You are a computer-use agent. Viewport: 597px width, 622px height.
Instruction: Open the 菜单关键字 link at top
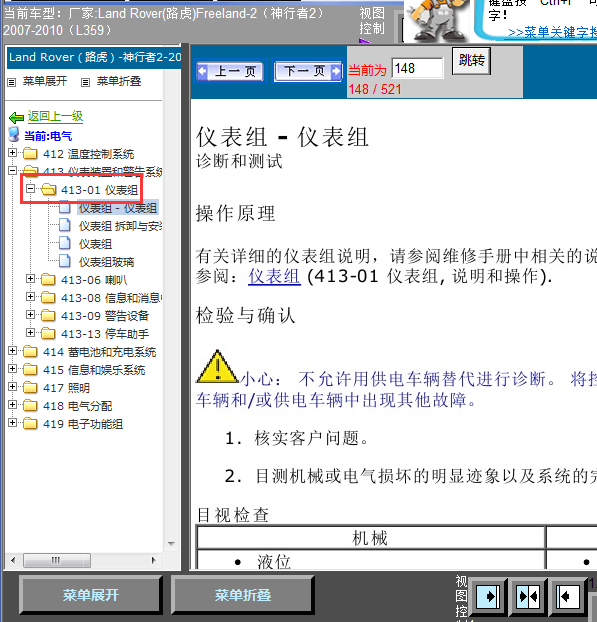click(552, 32)
